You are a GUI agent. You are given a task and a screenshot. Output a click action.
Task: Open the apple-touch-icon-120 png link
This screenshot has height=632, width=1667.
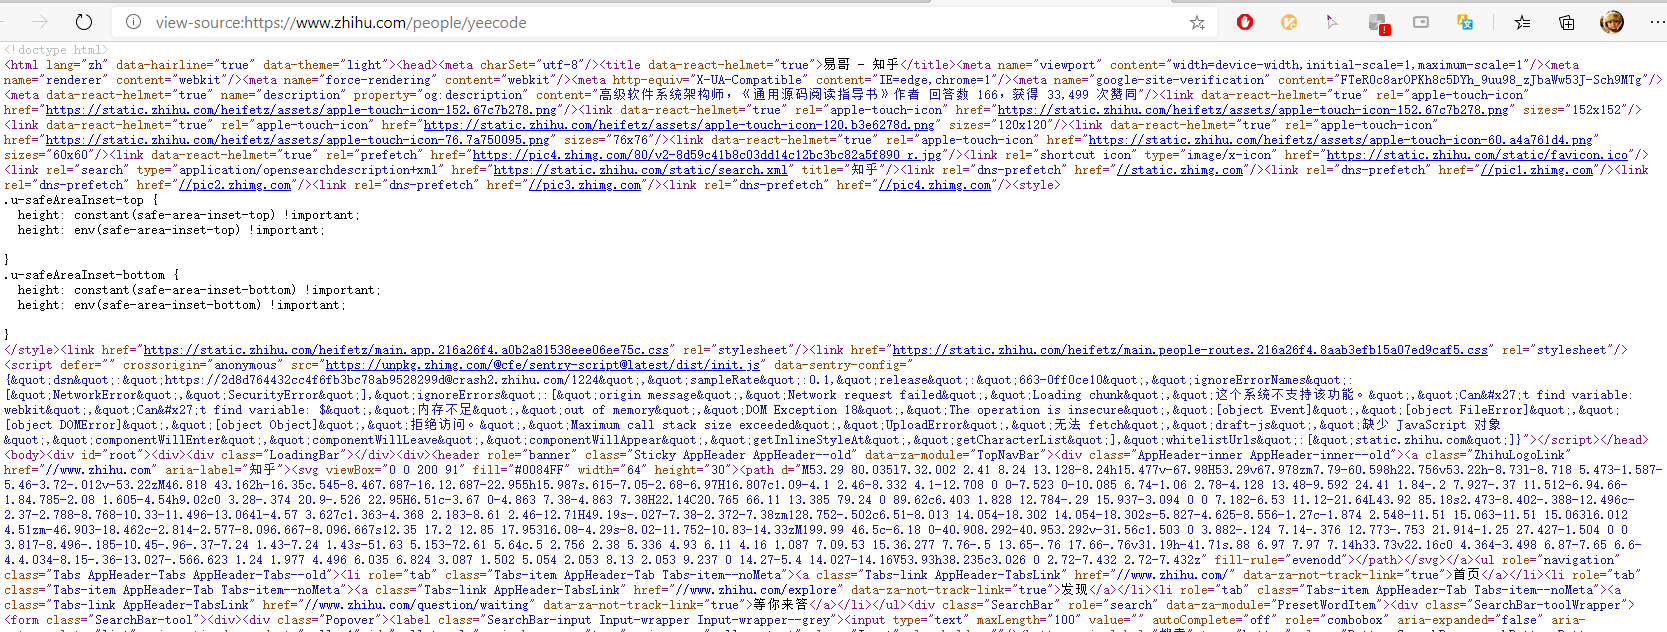pos(678,125)
